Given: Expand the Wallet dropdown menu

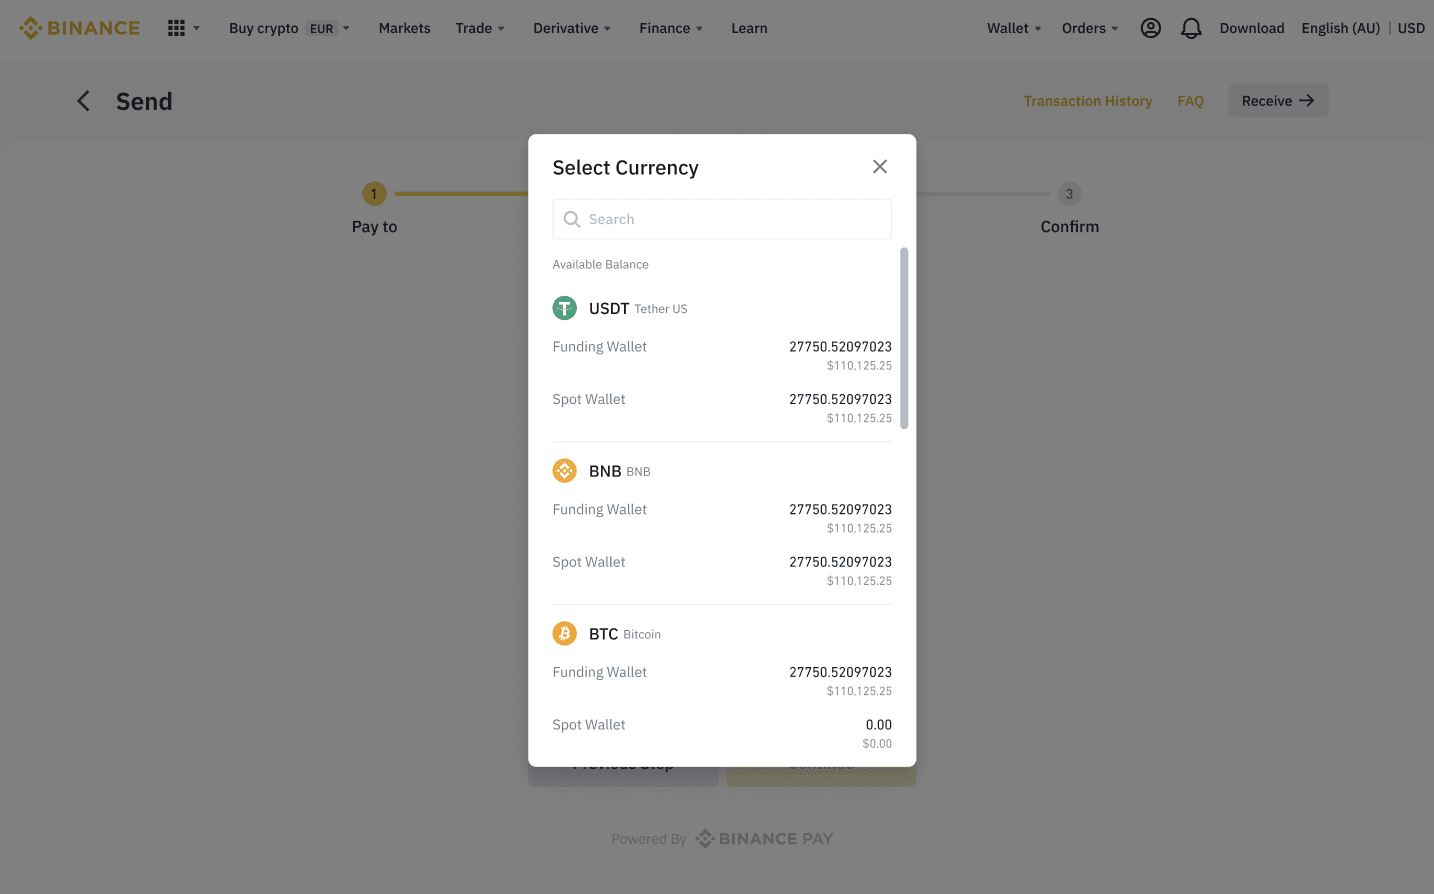Looking at the screenshot, I should point(1014,28).
